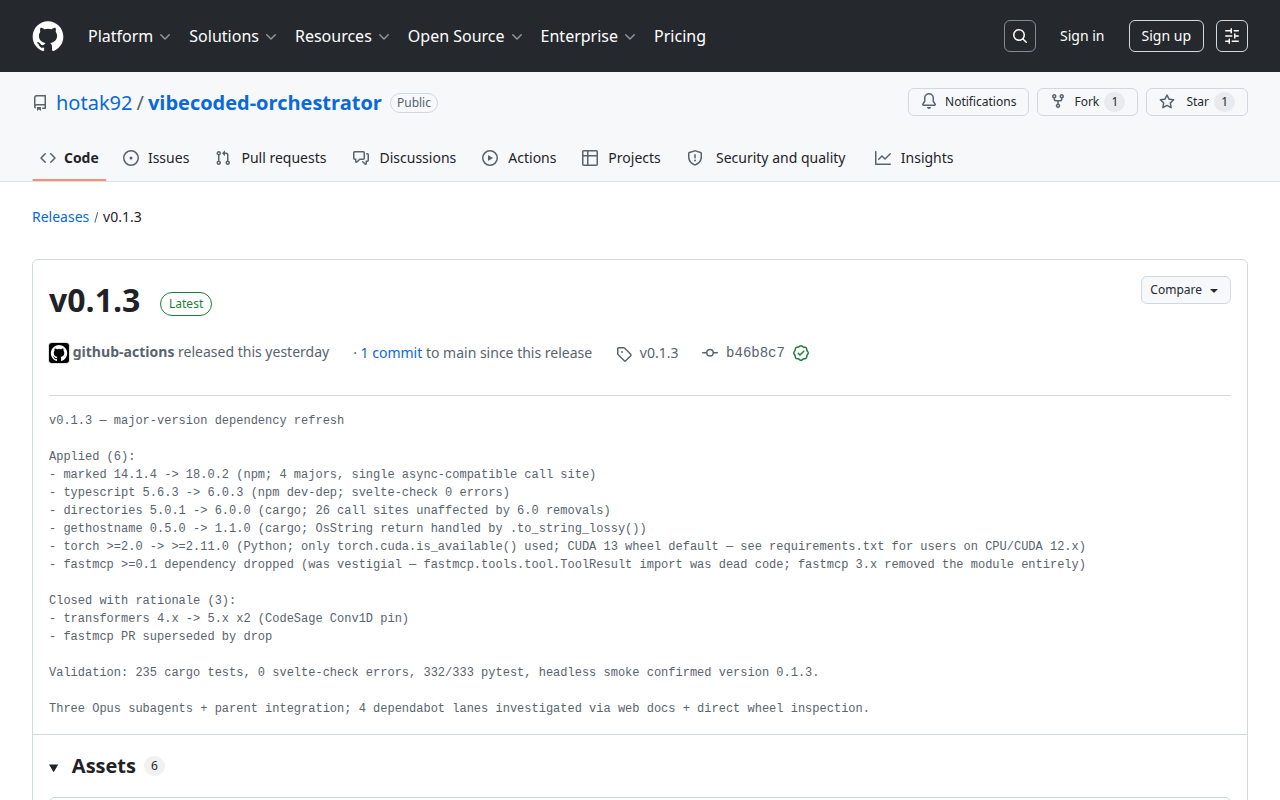Click the 'Public' repository label
This screenshot has width=1280, height=800.
click(x=414, y=103)
